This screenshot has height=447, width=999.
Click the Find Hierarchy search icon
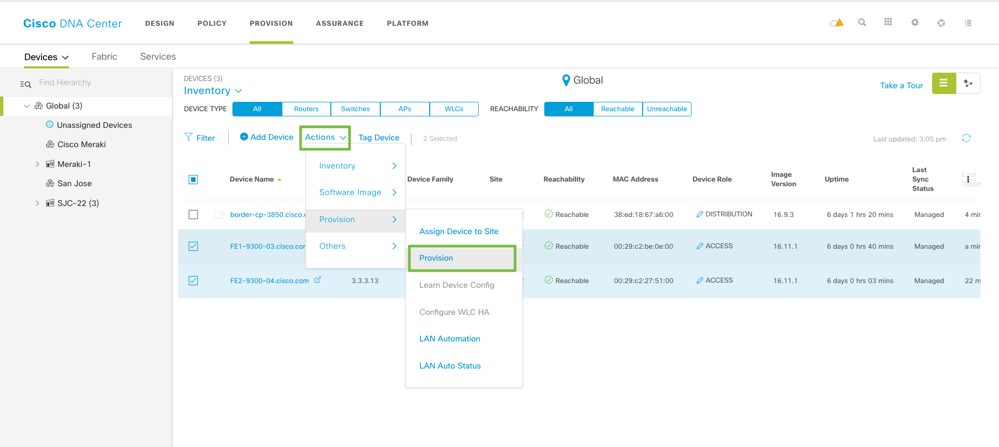pos(25,83)
